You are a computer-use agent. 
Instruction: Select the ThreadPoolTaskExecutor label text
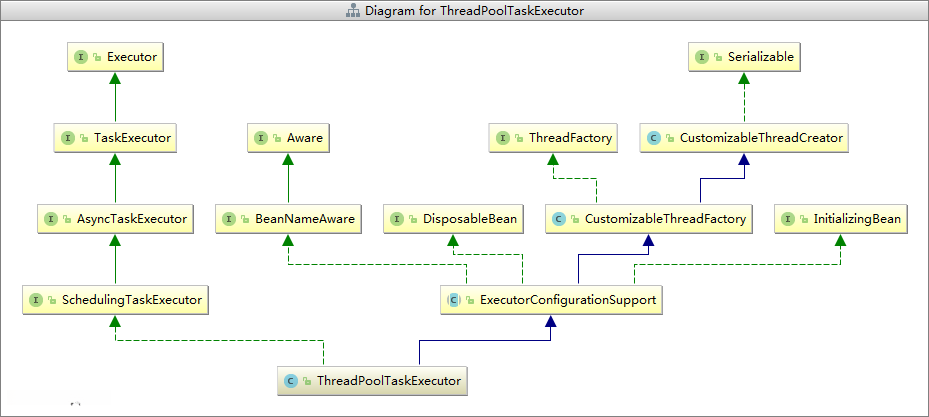click(389, 381)
